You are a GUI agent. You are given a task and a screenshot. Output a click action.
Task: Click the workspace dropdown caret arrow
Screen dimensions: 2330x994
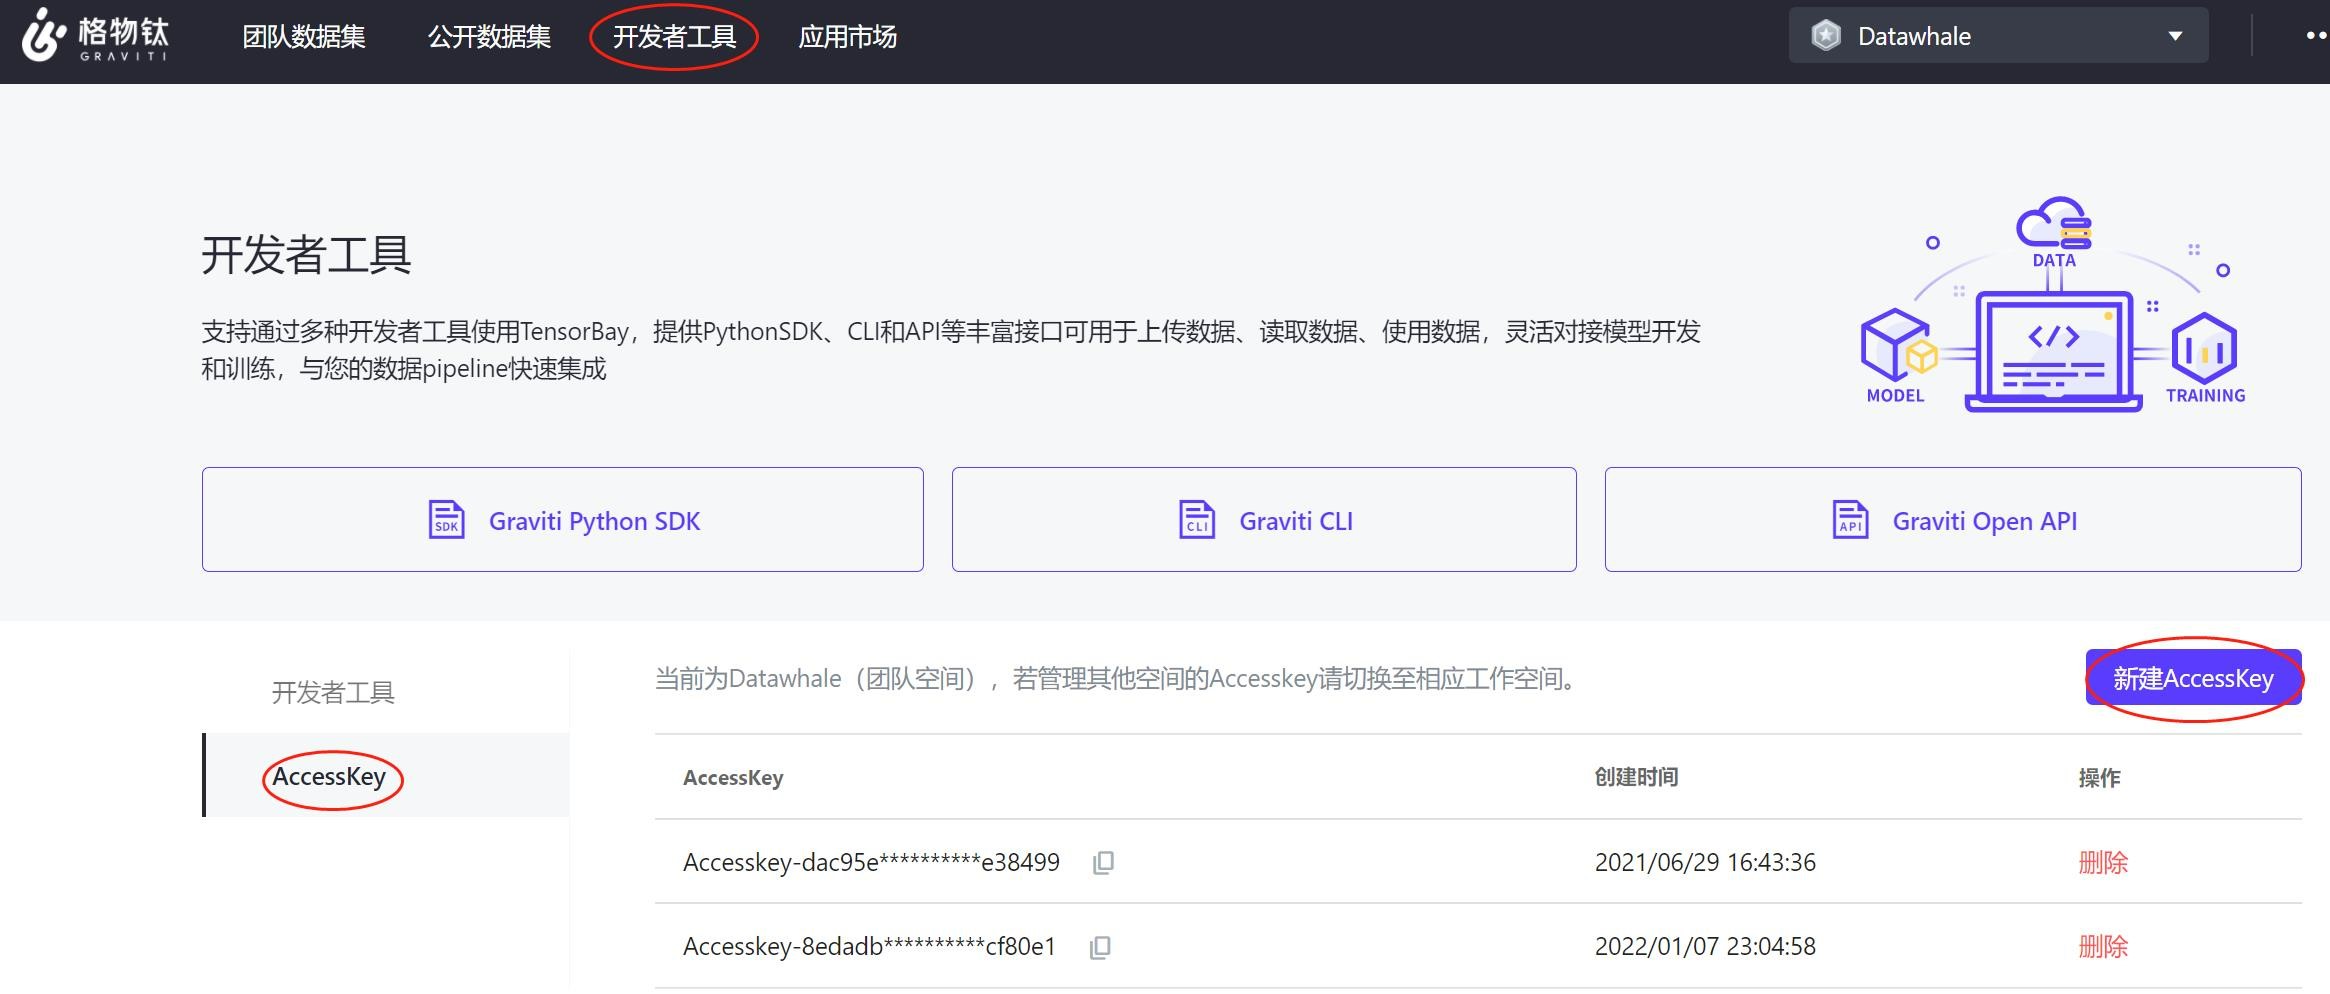[2175, 36]
